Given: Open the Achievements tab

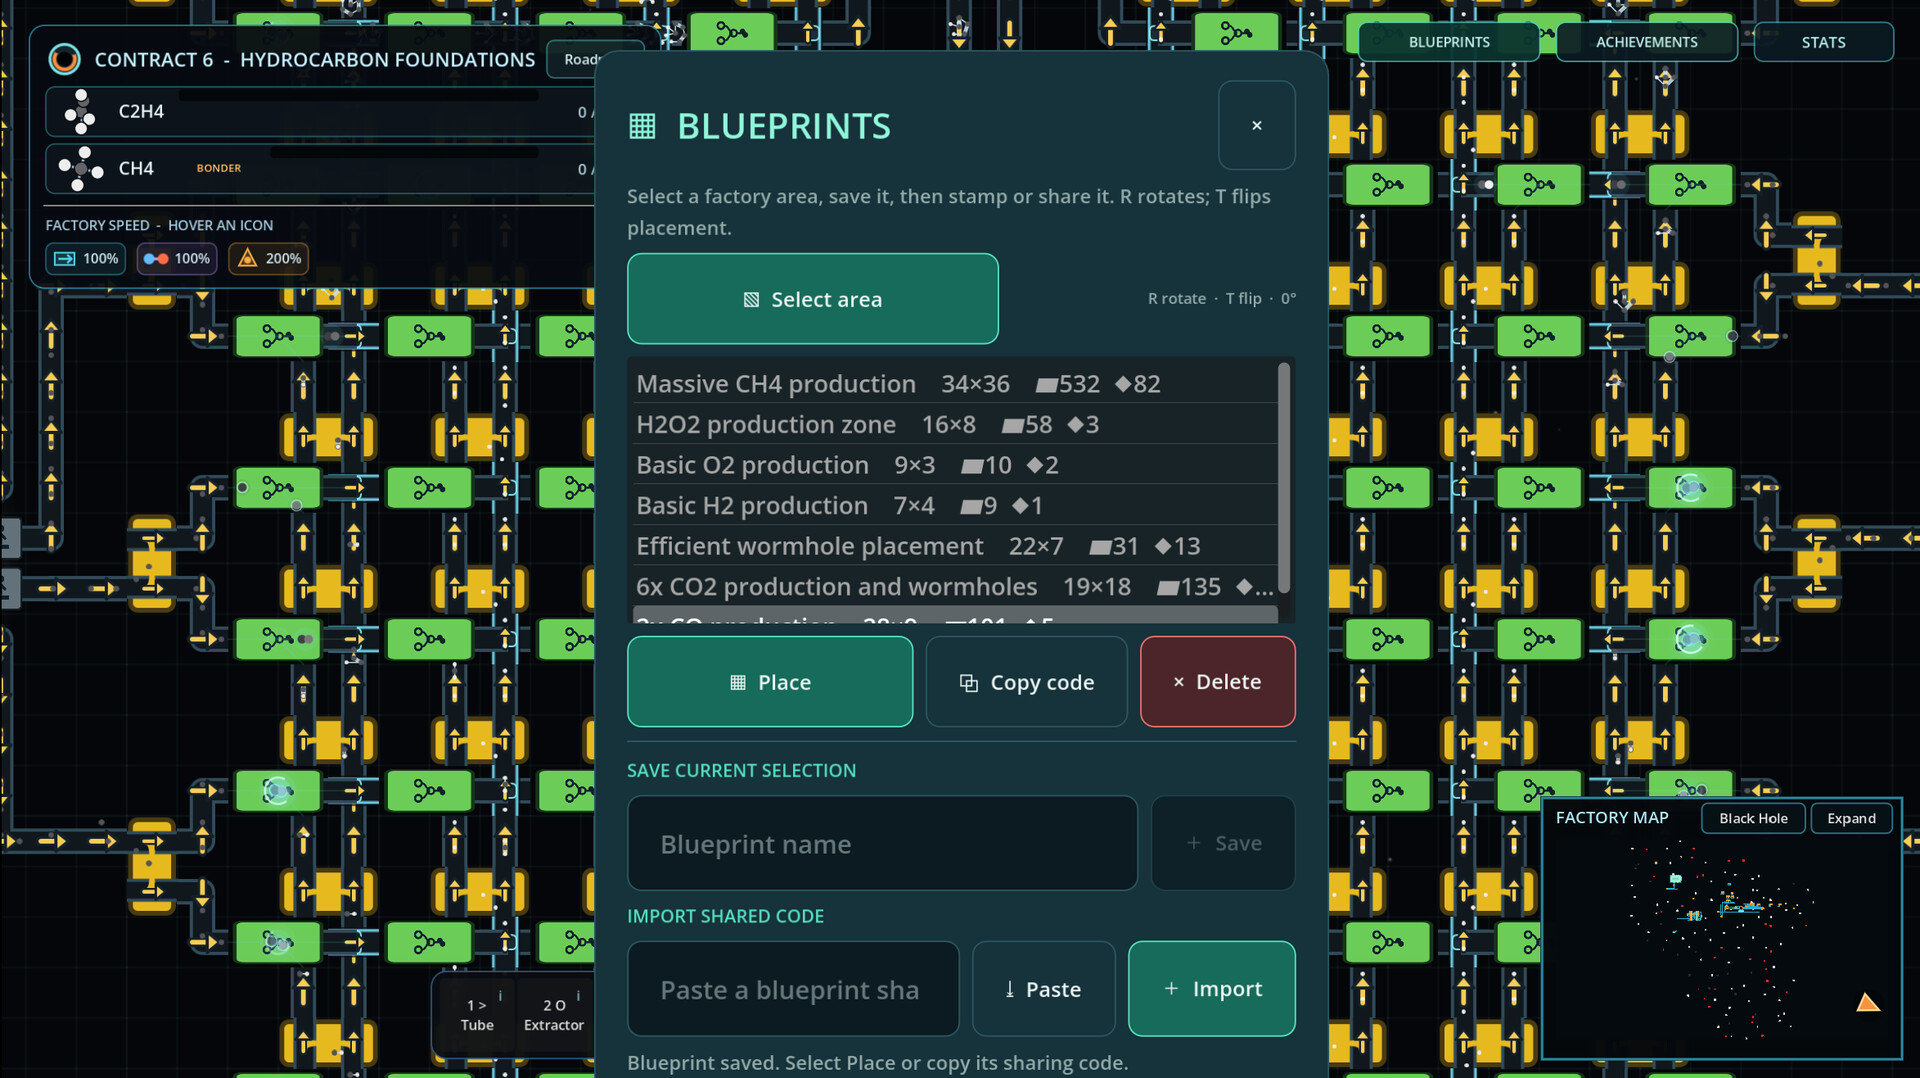Looking at the screenshot, I should coord(1646,42).
